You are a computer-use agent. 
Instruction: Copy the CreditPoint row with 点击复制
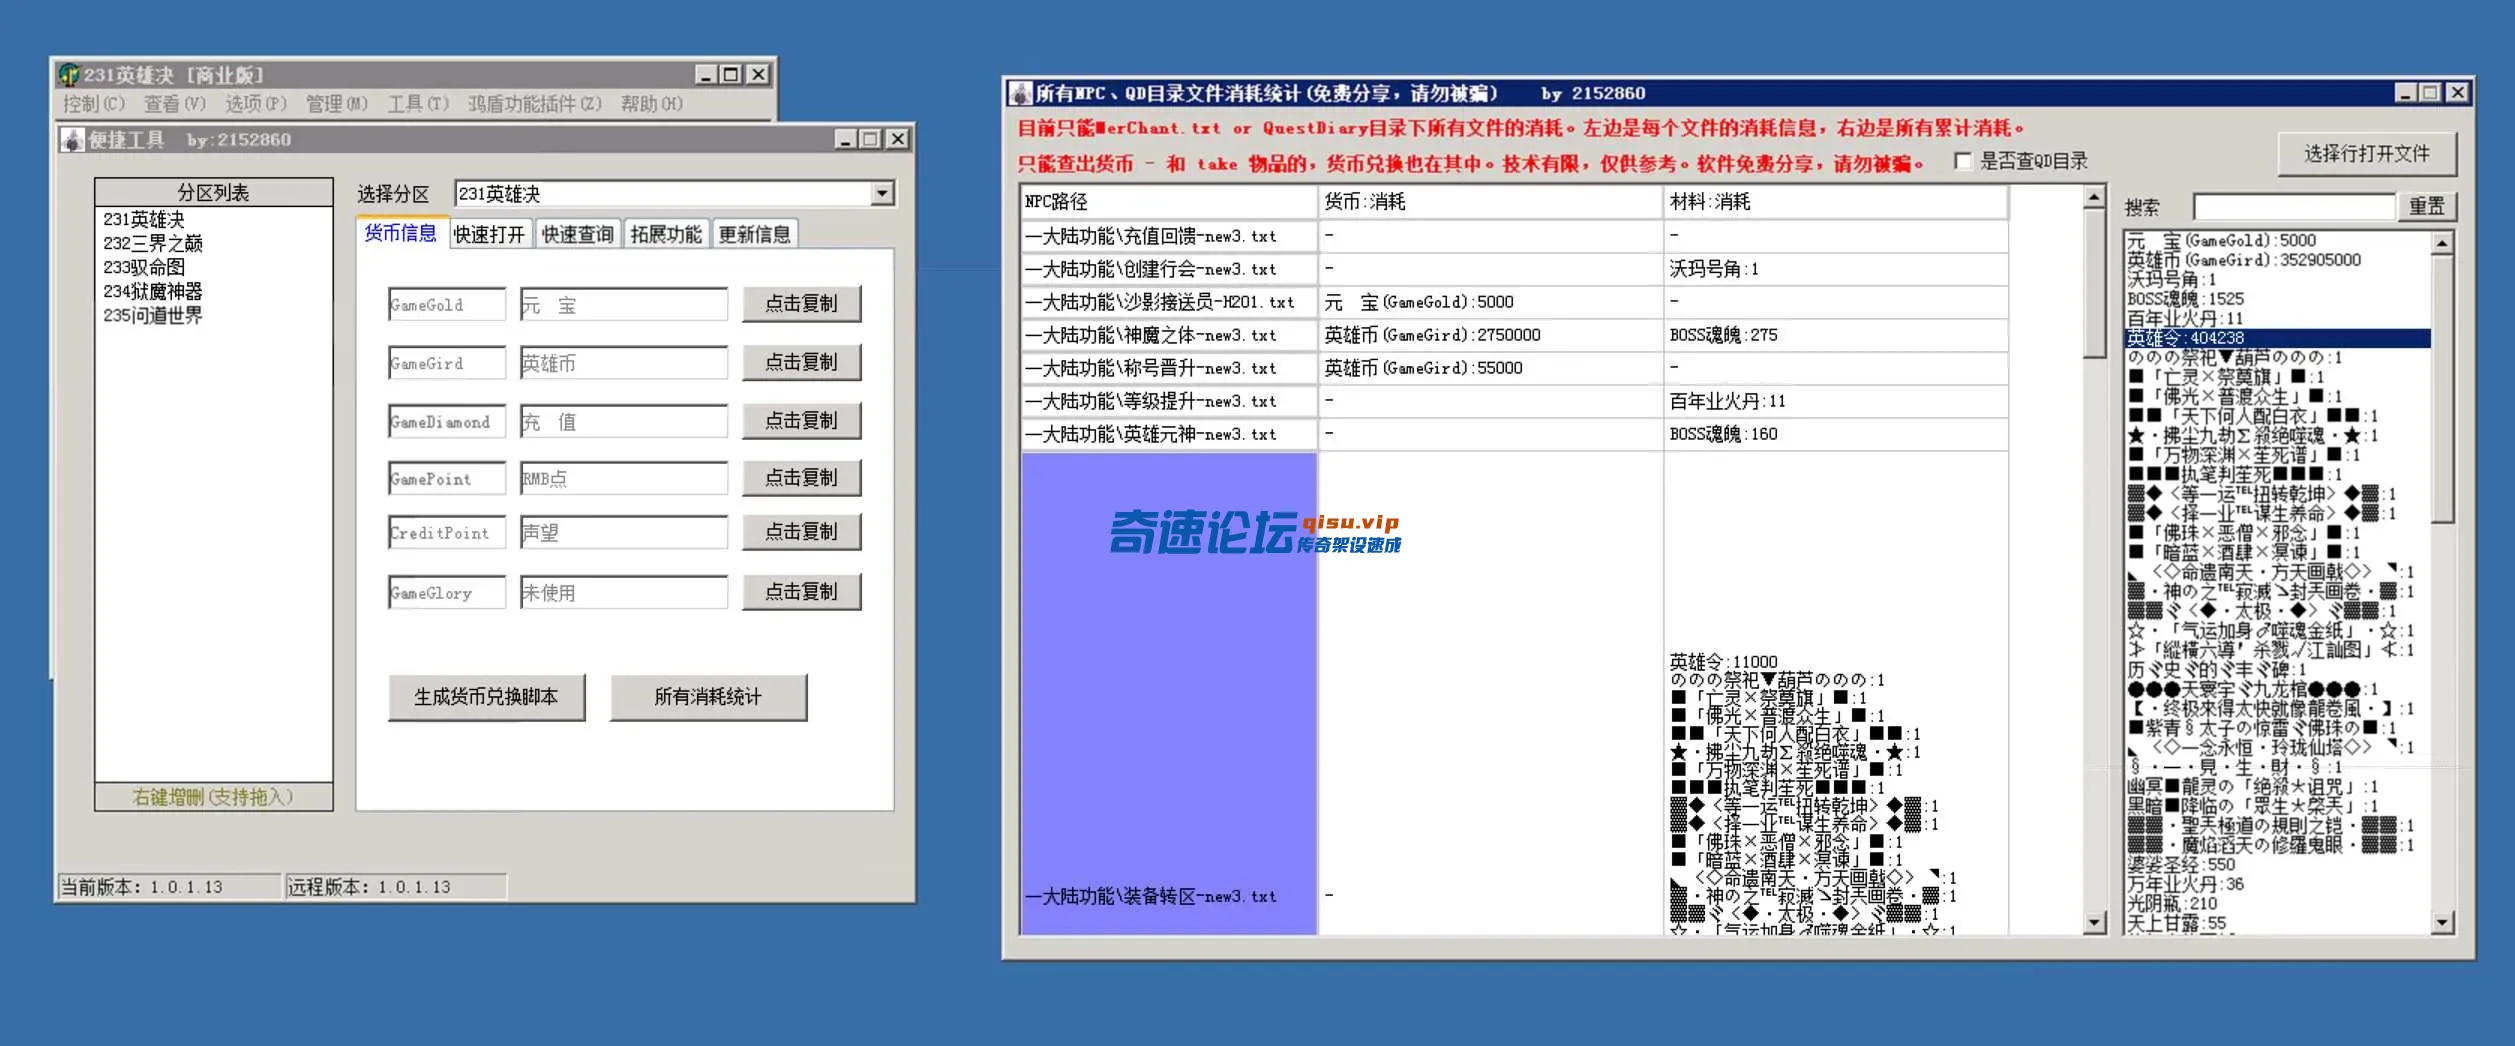coord(801,531)
